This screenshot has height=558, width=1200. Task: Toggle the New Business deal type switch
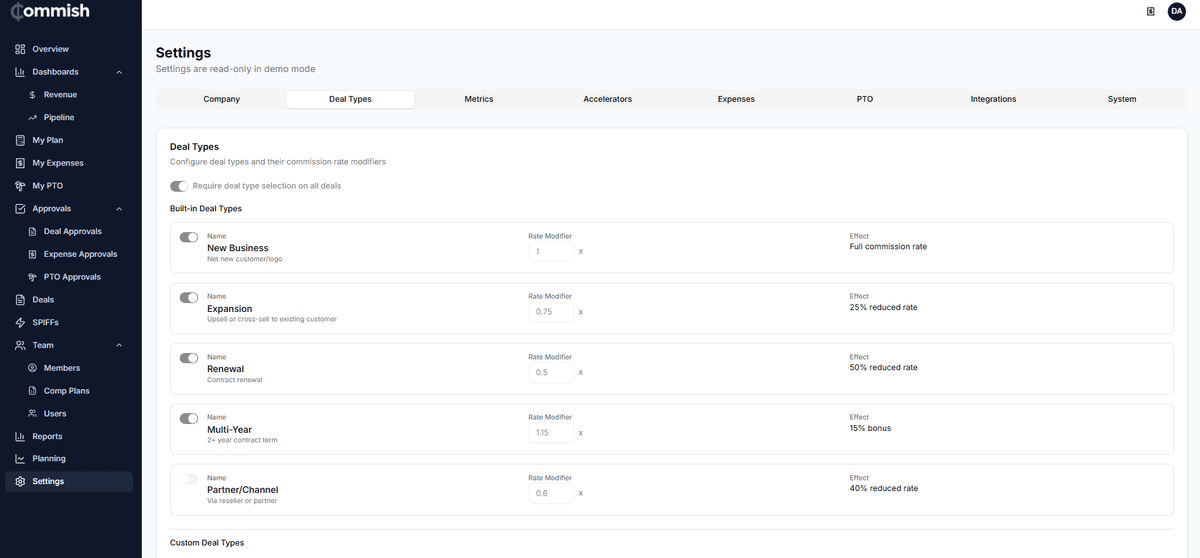[x=189, y=237]
